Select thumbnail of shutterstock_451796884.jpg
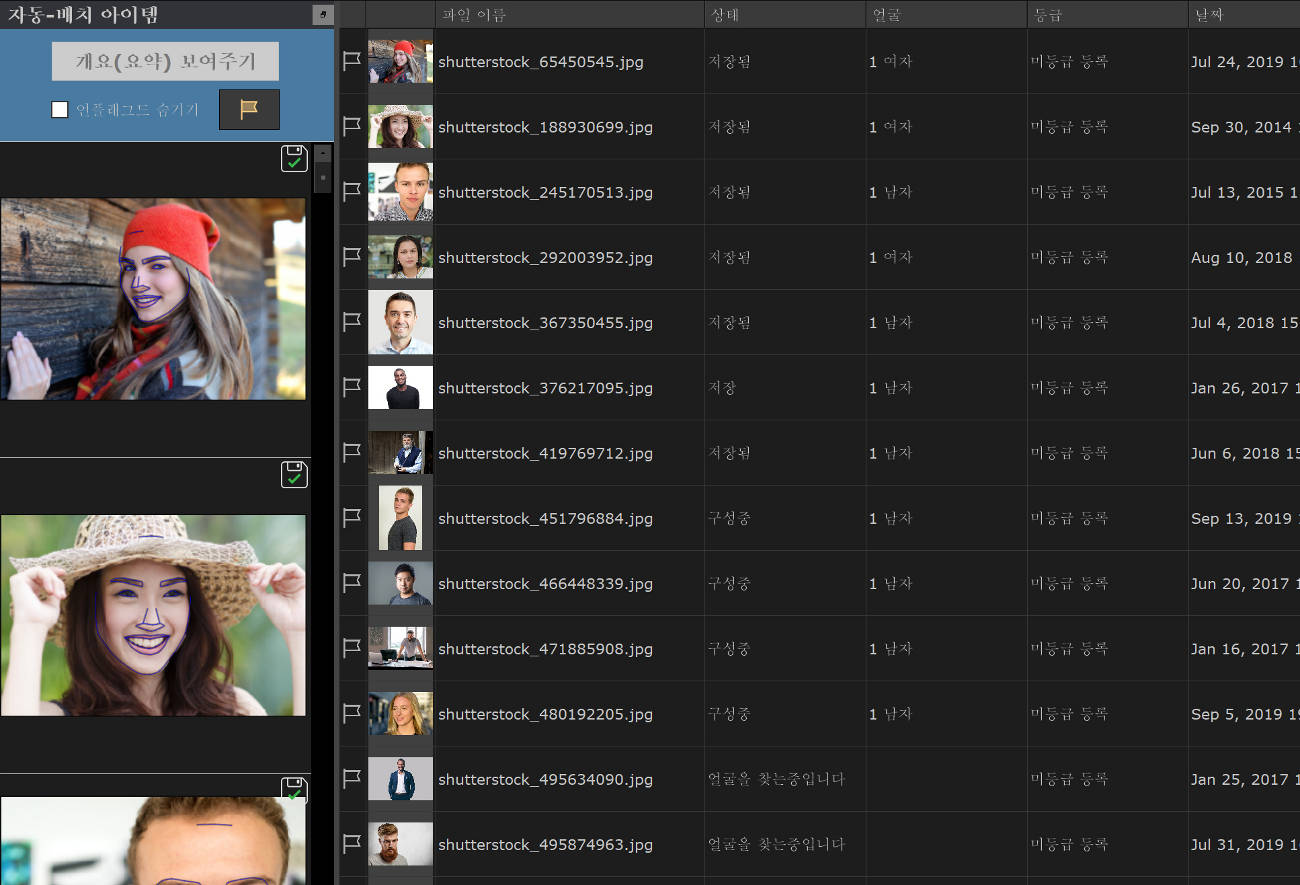1300x885 pixels. 400,518
